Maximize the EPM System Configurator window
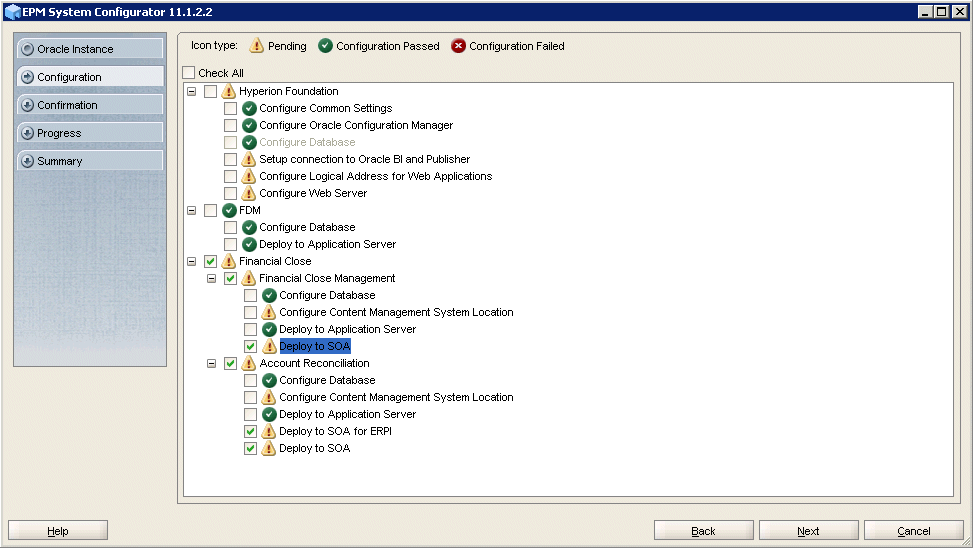This screenshot has width=973, height=548. pos(942,12)
